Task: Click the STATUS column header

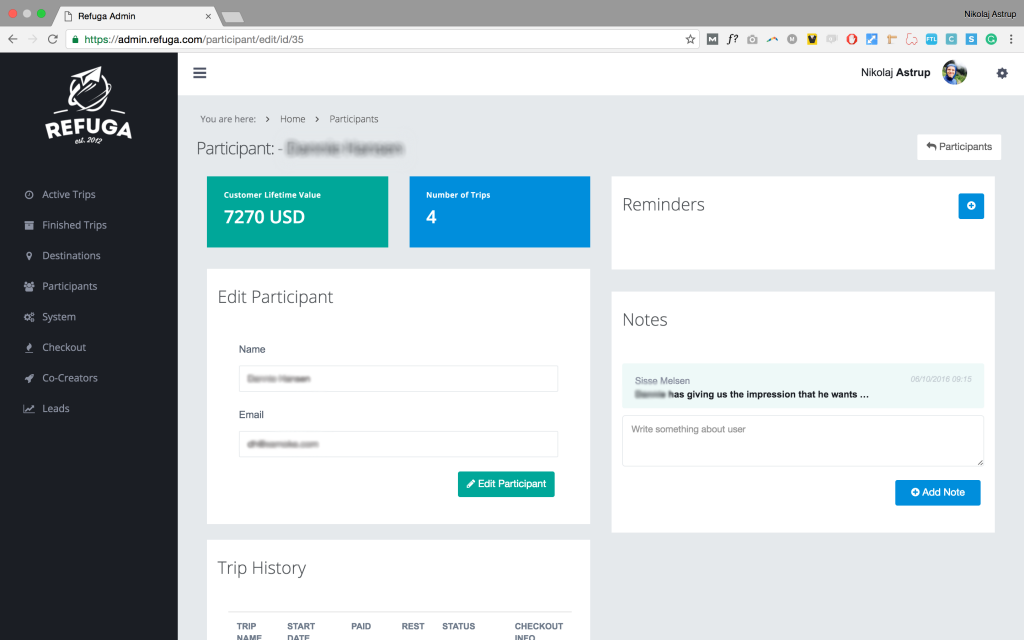Action: tap(458, 626)
